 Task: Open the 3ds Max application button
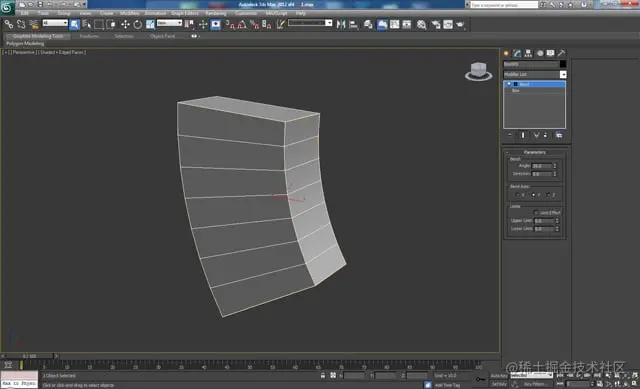tap(7, 7)
